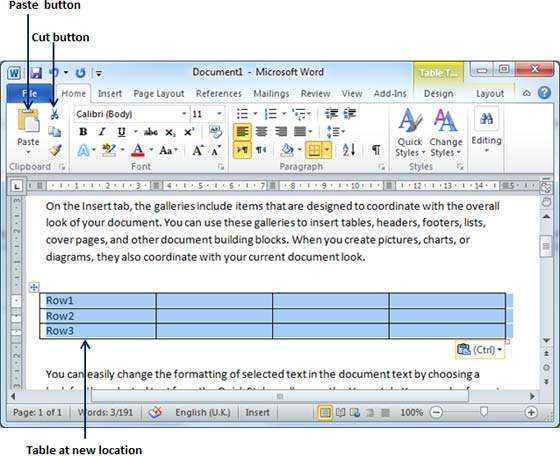This screenshot has height=456, width=560.
Task: Switch to the Insert tab
Action: [110, 94]
